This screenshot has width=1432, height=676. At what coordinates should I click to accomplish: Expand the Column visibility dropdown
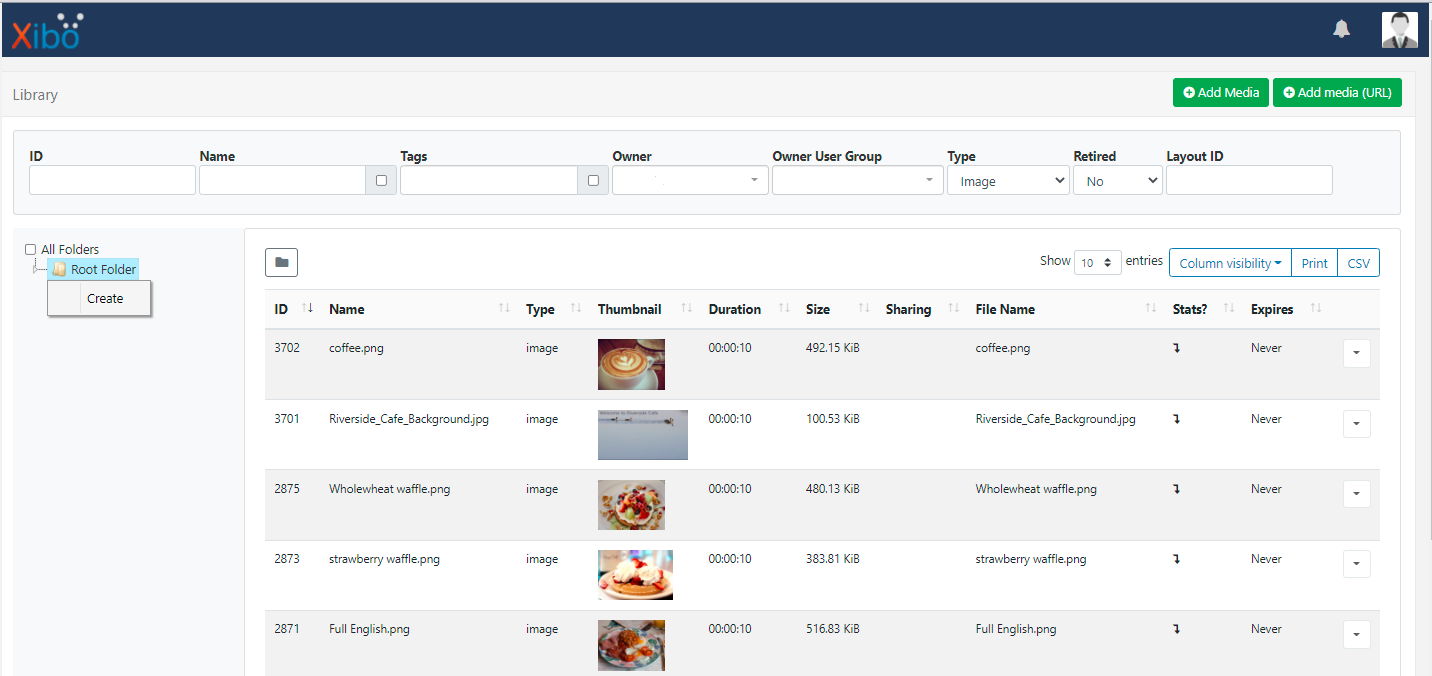pos(1230,263)
